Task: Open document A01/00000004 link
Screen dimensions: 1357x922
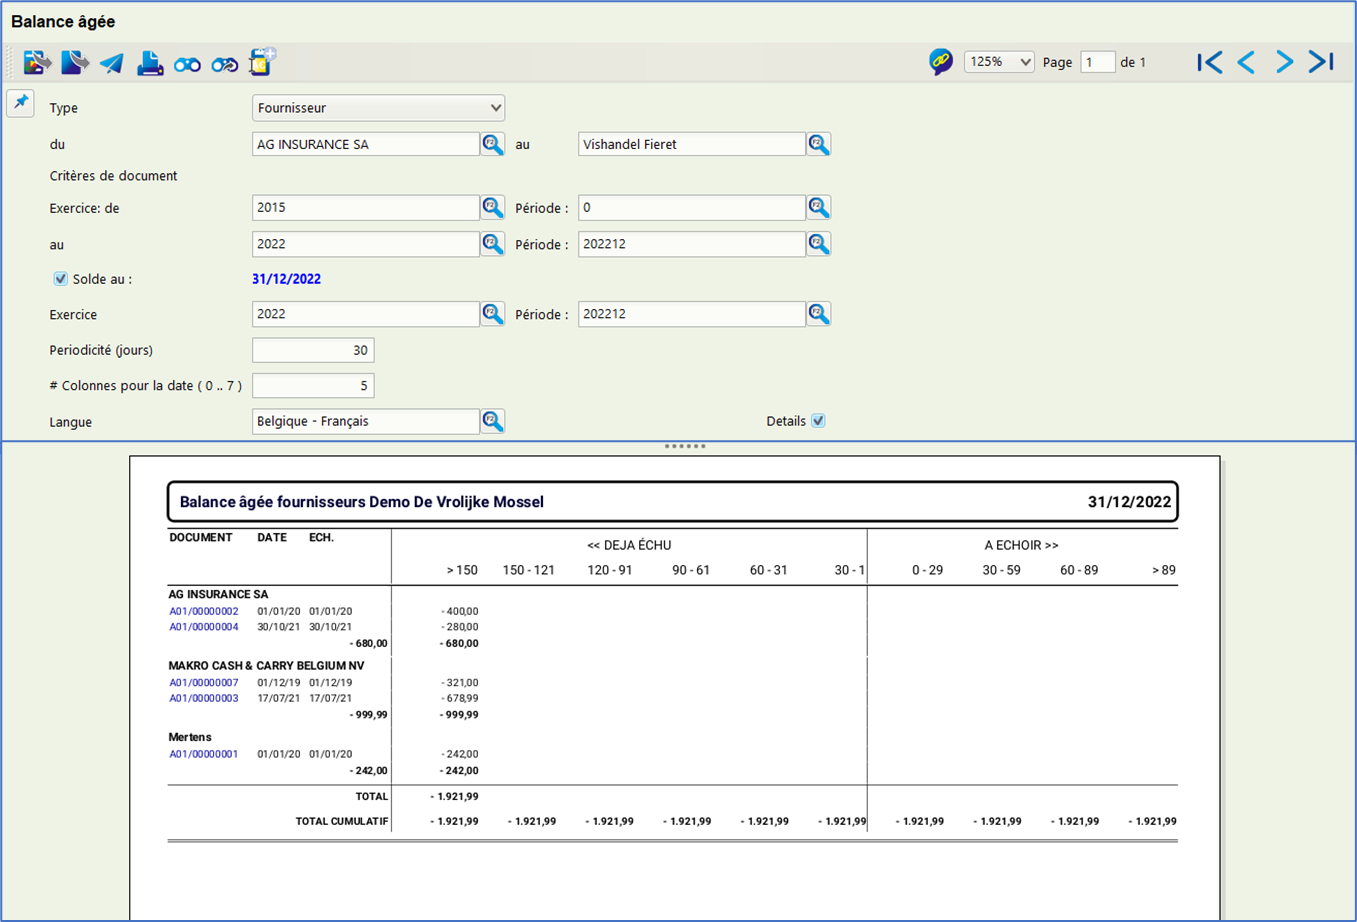Action: click(x=204, y=627)
